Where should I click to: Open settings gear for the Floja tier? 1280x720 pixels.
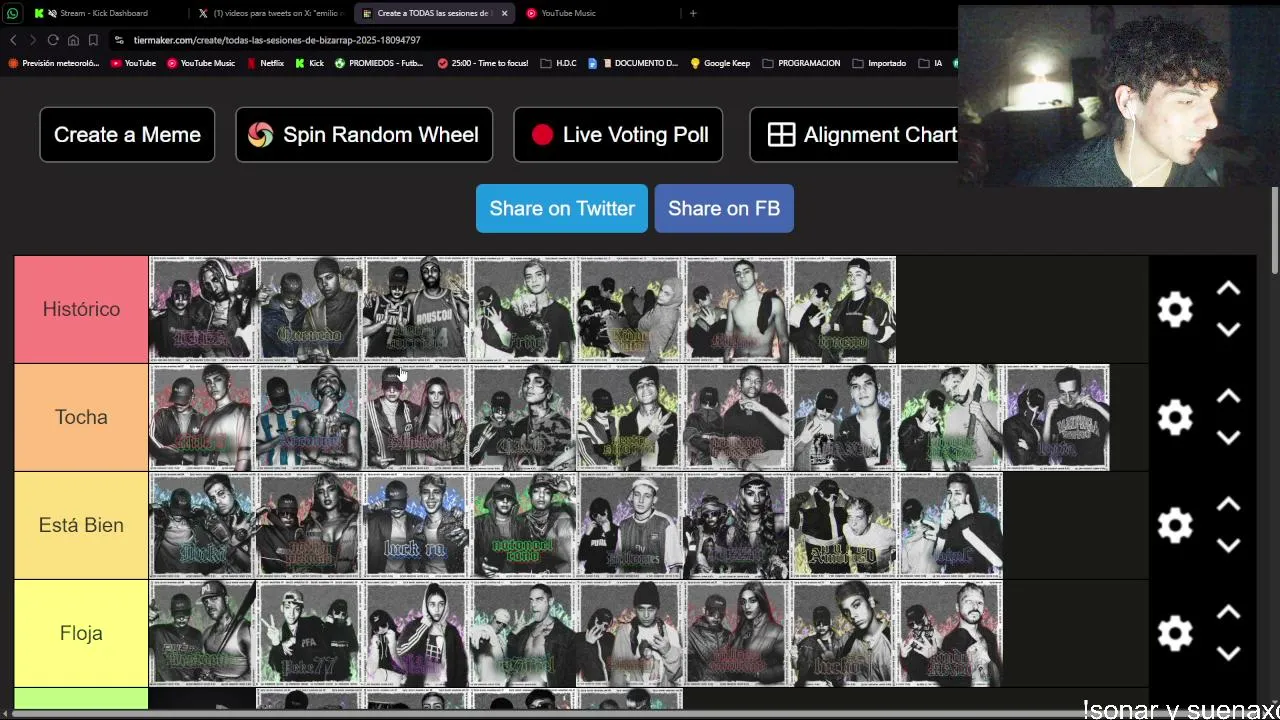click(x=1175, y=633)
